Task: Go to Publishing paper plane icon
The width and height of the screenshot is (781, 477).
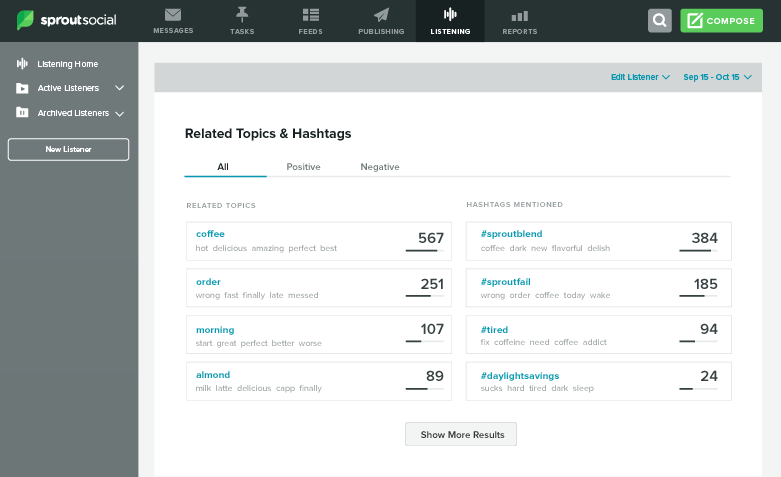Action: [x=382, y=15]
